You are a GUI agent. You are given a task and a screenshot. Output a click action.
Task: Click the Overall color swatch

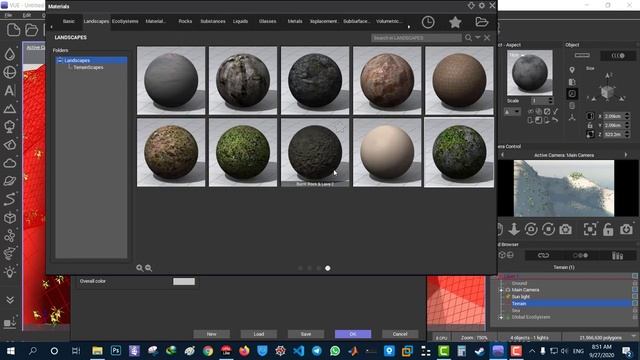pos(184,281)
